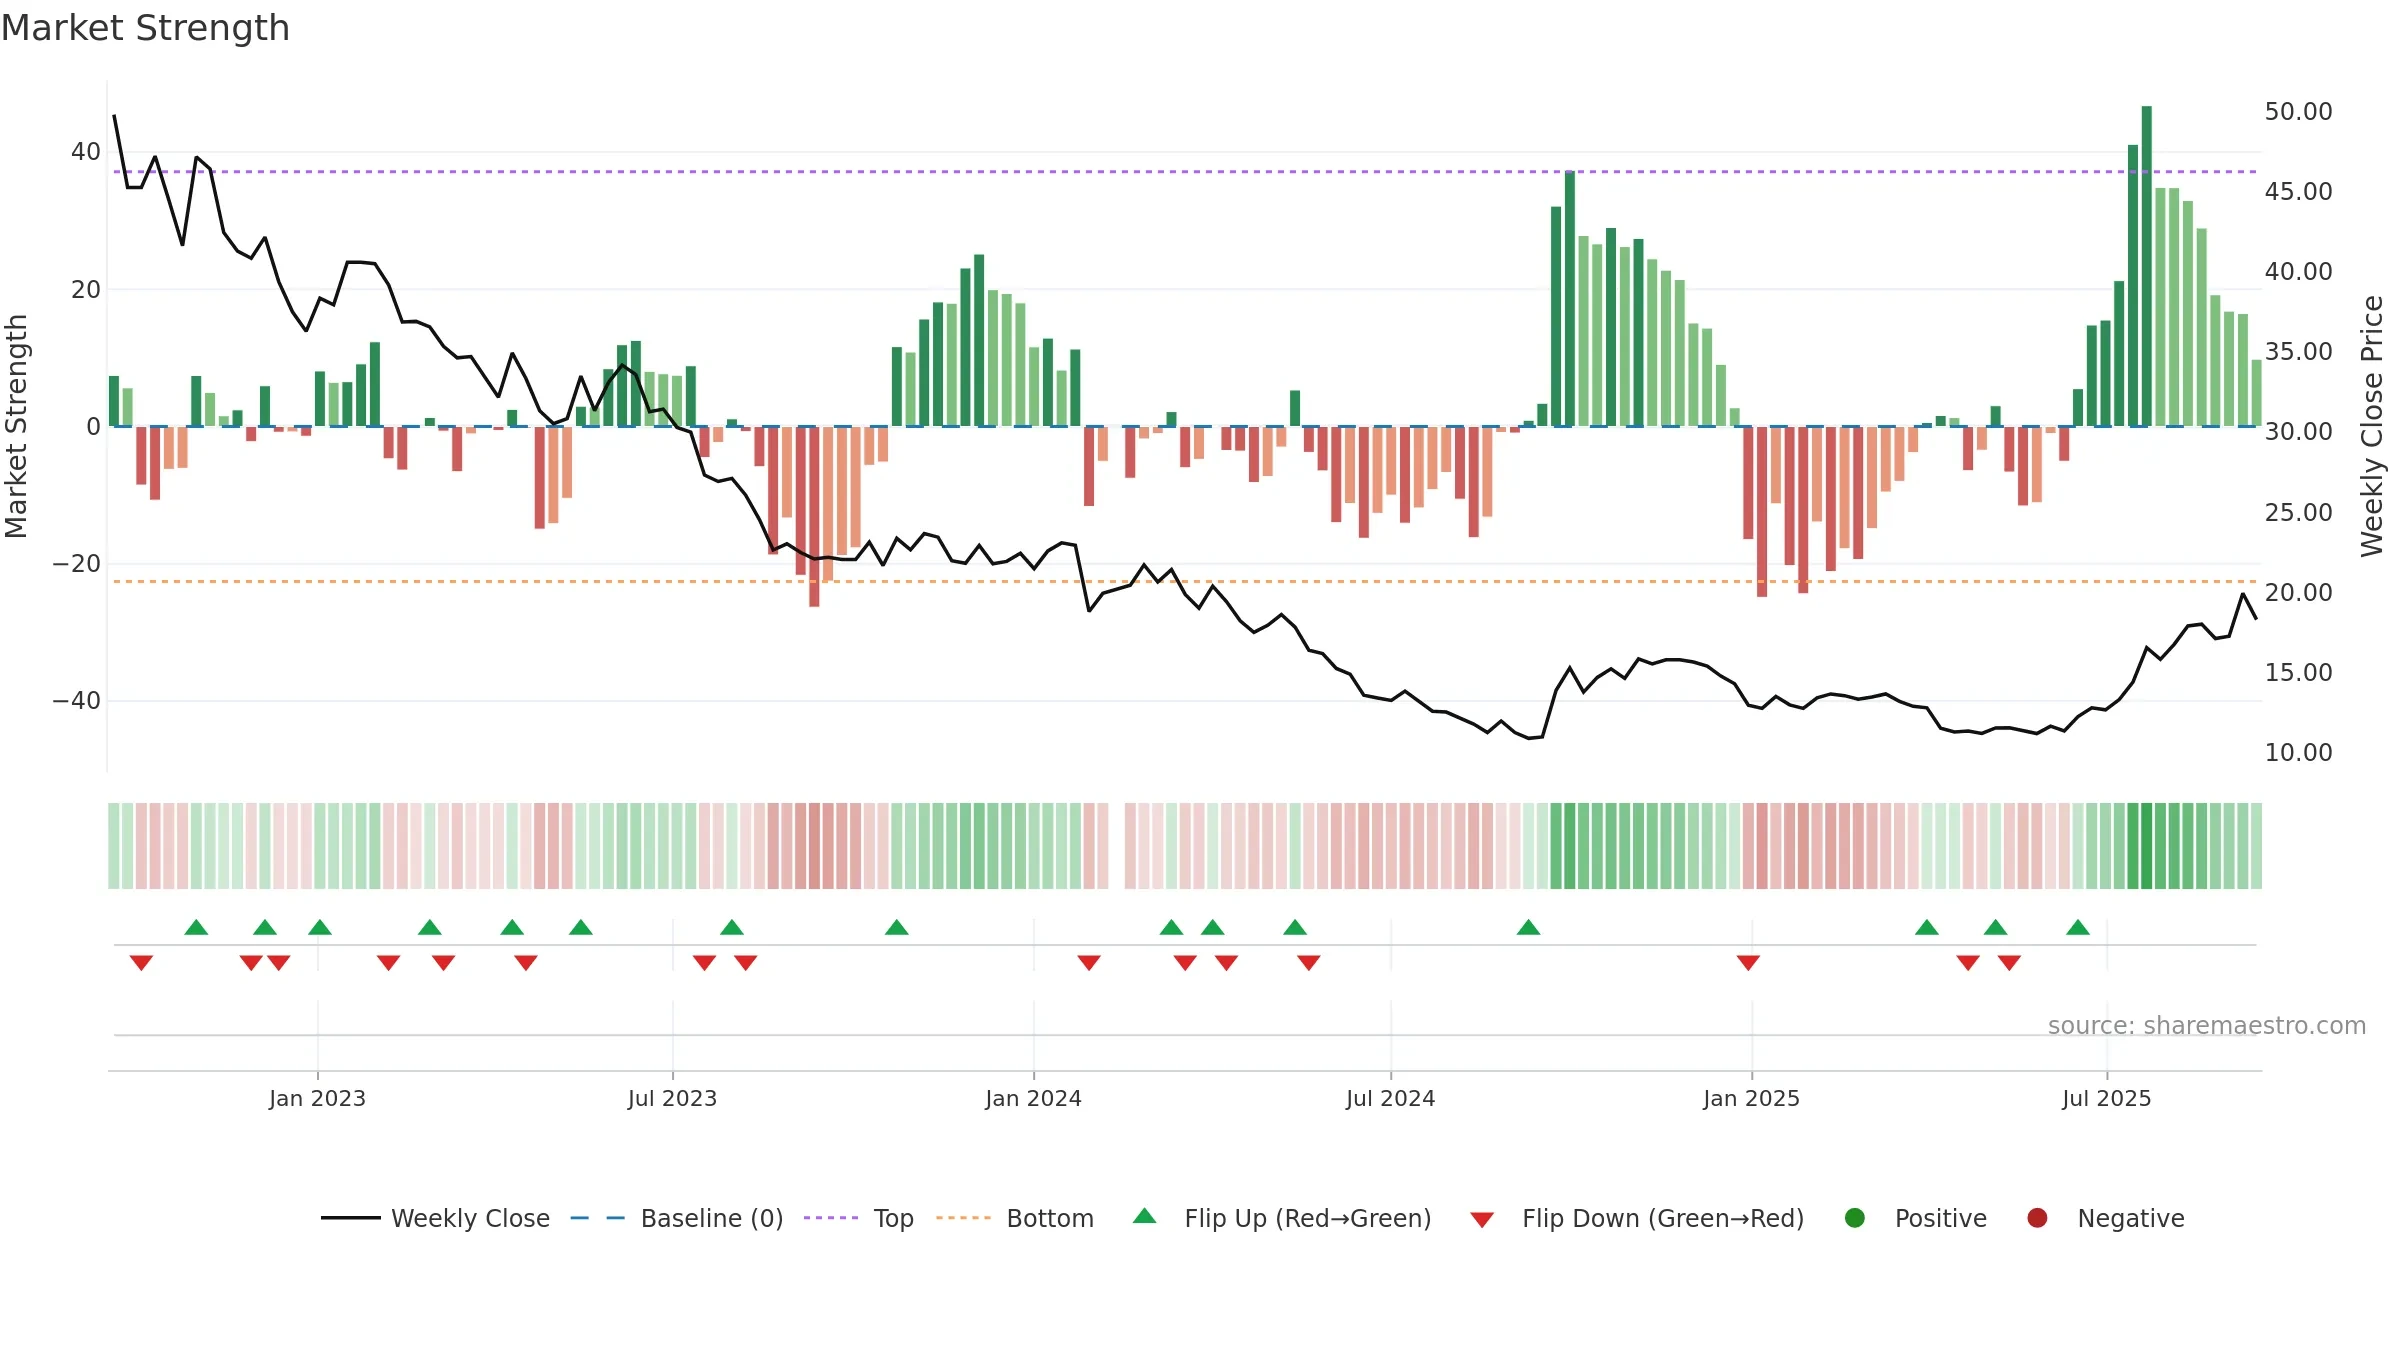Click the tallest green bar of mid-2025
Viewport: 2400px width, 1350px height.
(x=2147, y=266)
